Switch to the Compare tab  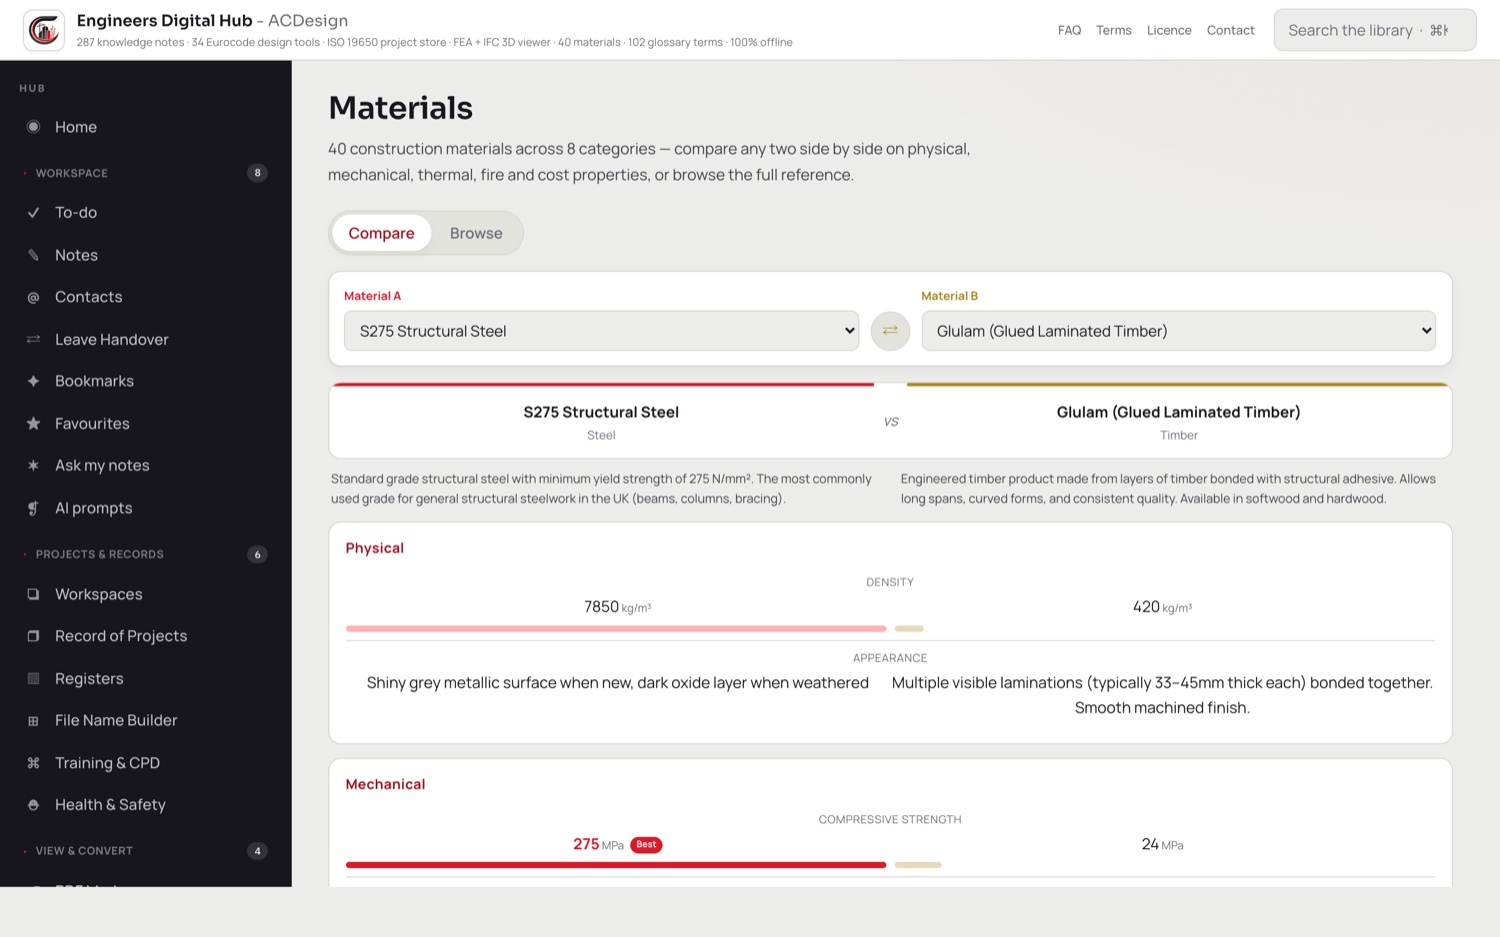[x=381, y=233]
